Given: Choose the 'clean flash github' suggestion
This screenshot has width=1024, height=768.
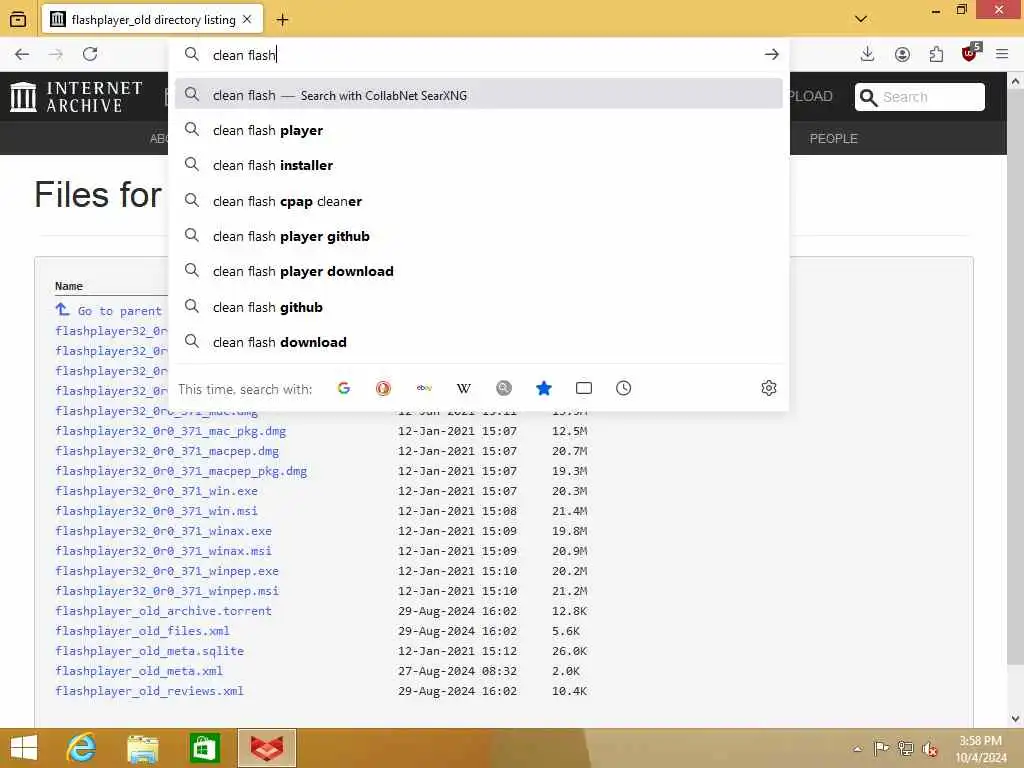Looking at the screenshot, I should tap(479, 307).
